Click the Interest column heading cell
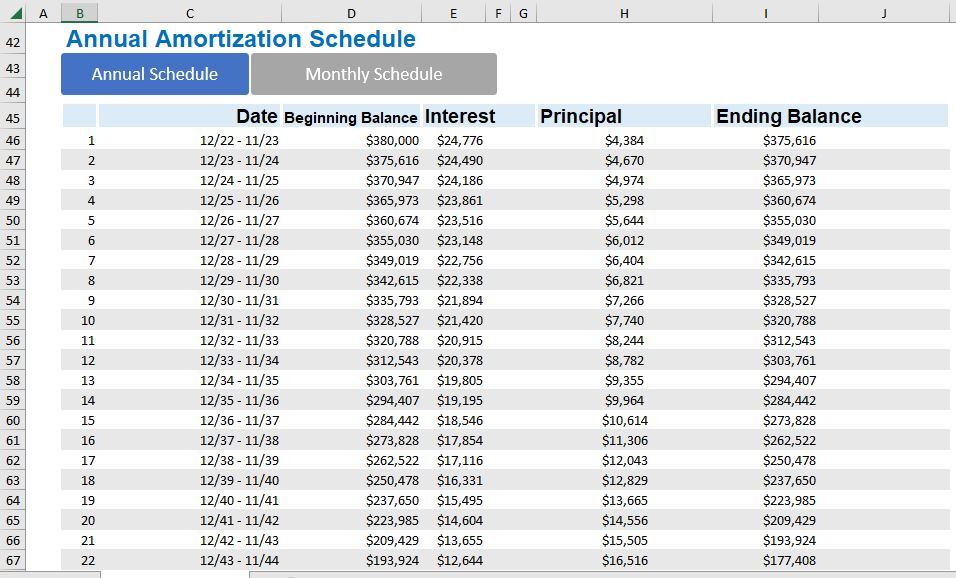Image resolution: width=956 pixels, height=578 pixels. (460, 116)
